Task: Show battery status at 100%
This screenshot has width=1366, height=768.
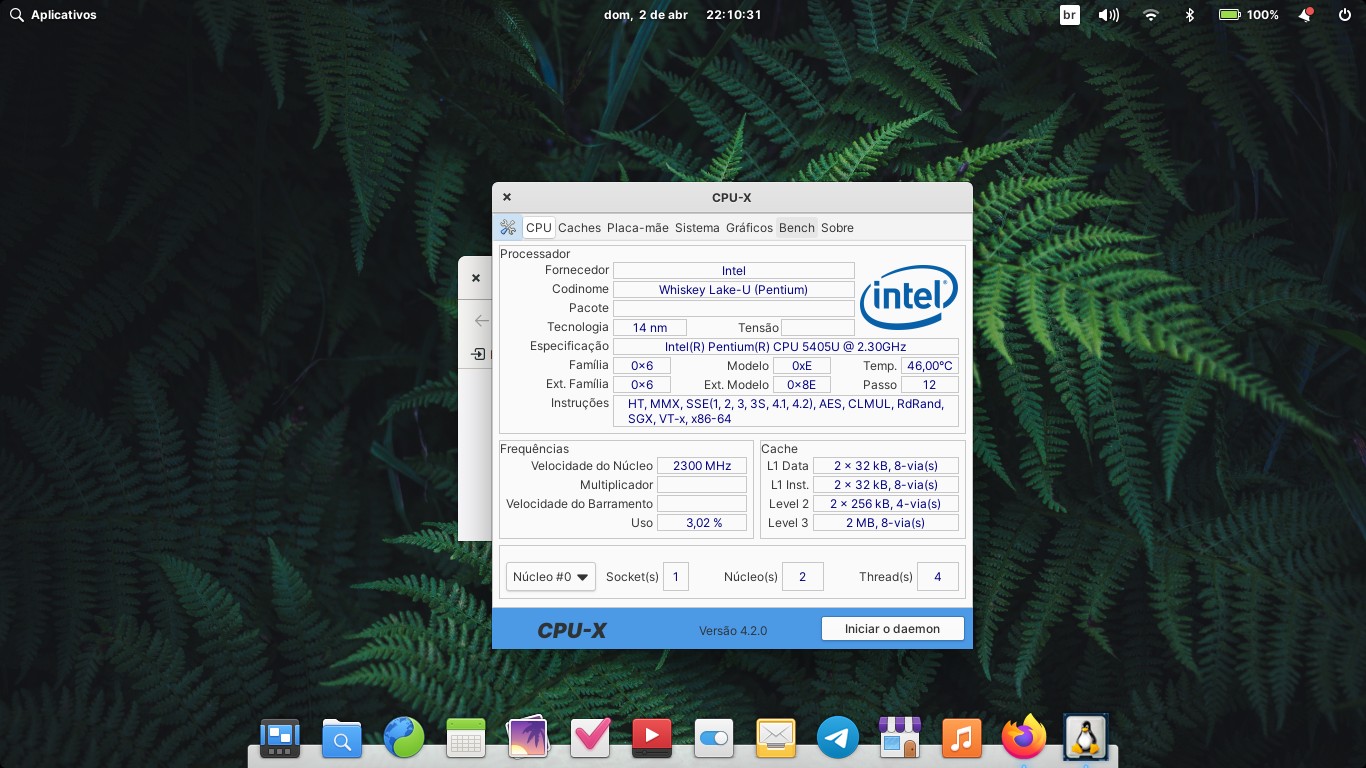Action: click(1249, 15)
